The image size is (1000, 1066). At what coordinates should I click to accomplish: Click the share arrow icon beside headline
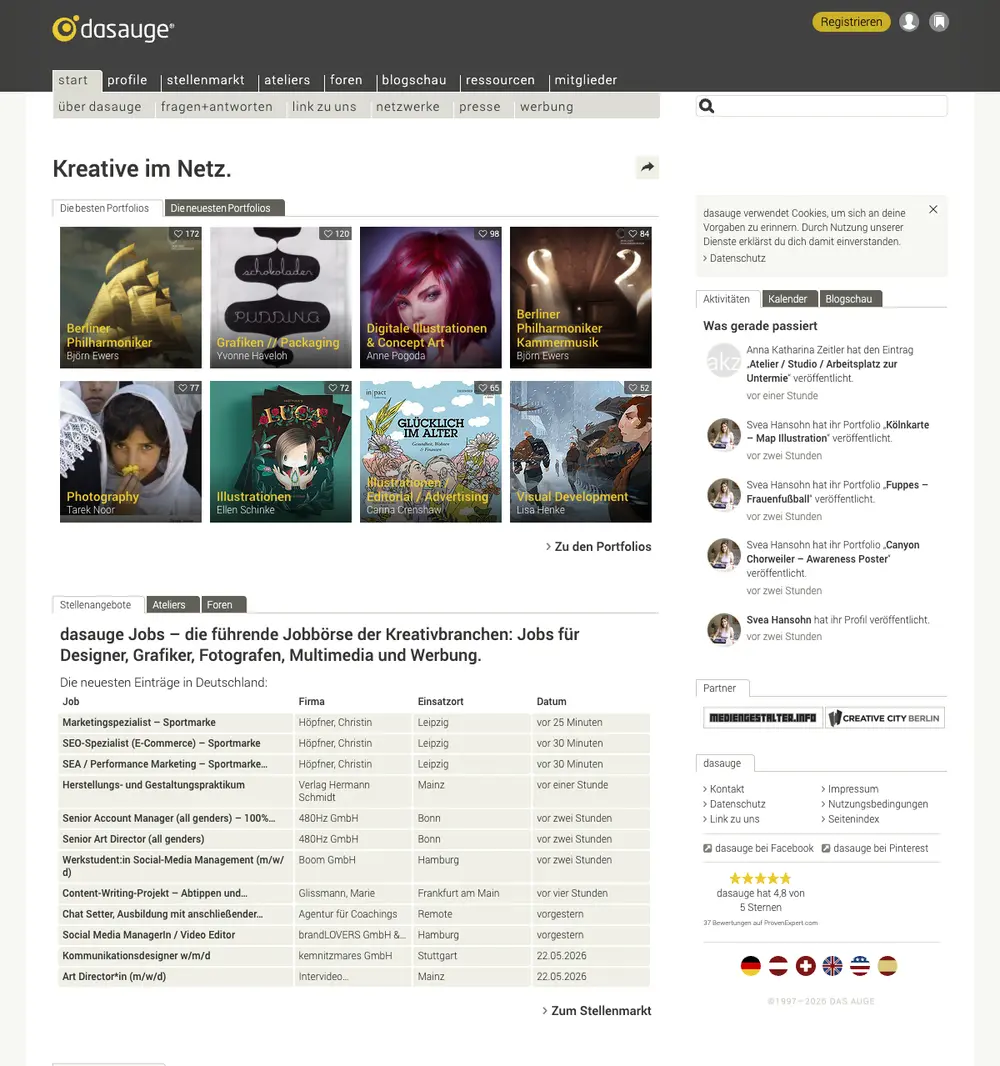[647, 167]
